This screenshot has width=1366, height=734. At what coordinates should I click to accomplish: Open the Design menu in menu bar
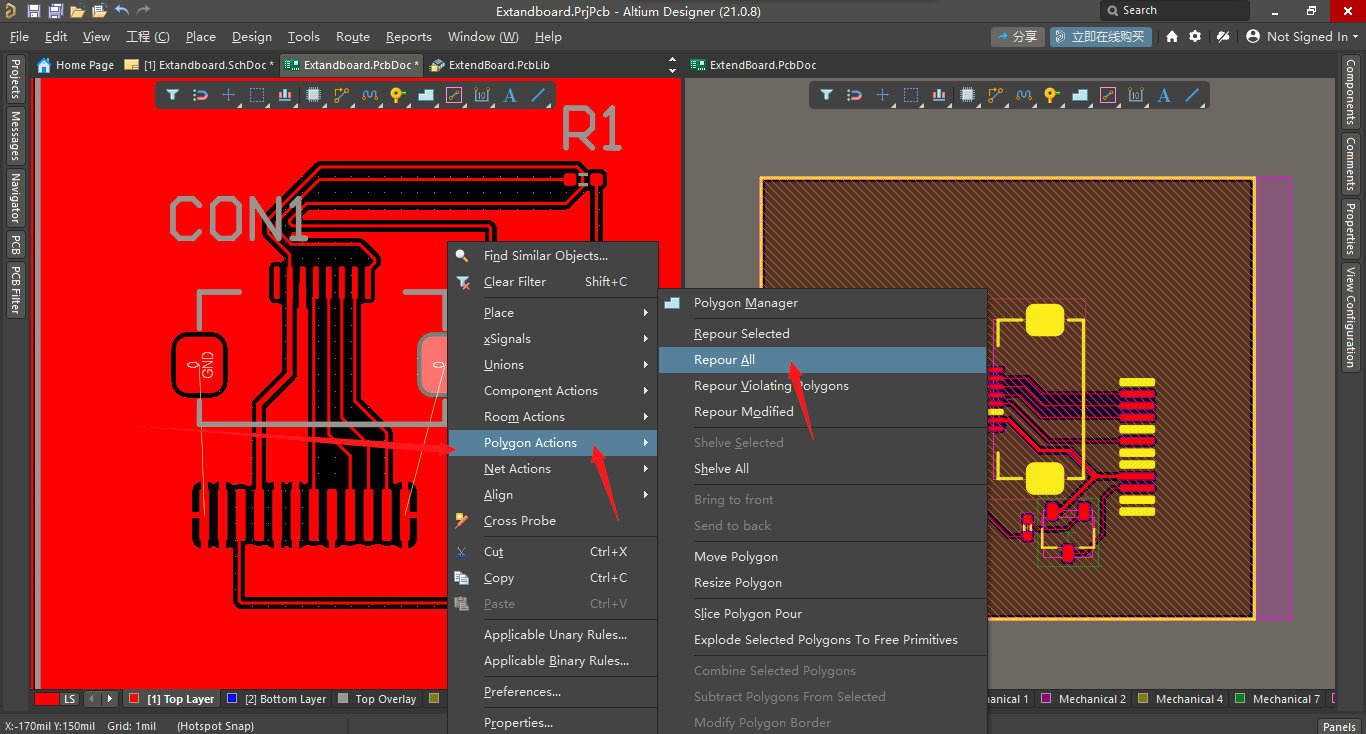251,36
